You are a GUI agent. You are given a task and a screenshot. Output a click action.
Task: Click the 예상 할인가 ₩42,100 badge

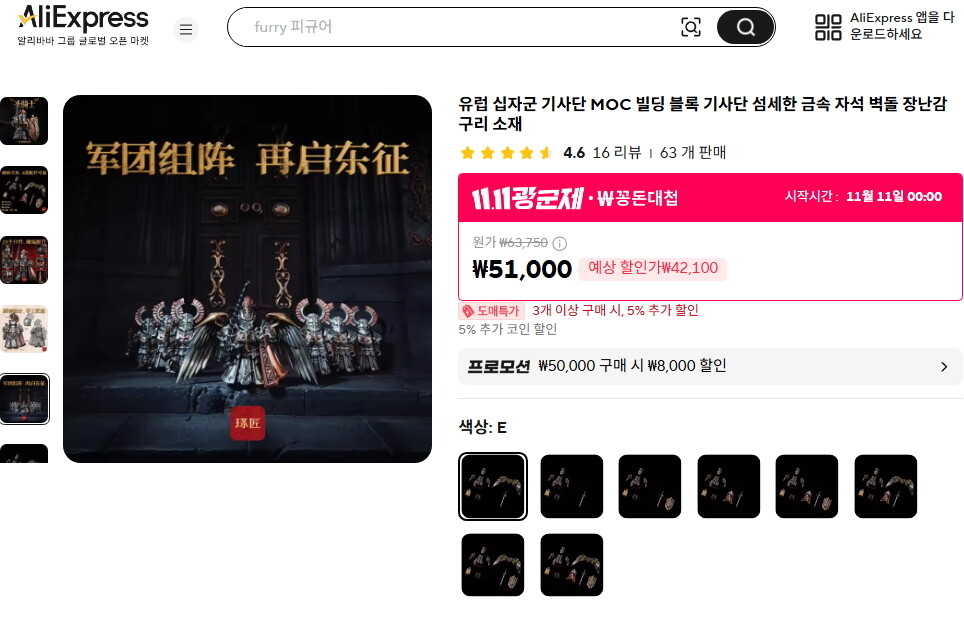pyautogui.click(x=653, y=268)
